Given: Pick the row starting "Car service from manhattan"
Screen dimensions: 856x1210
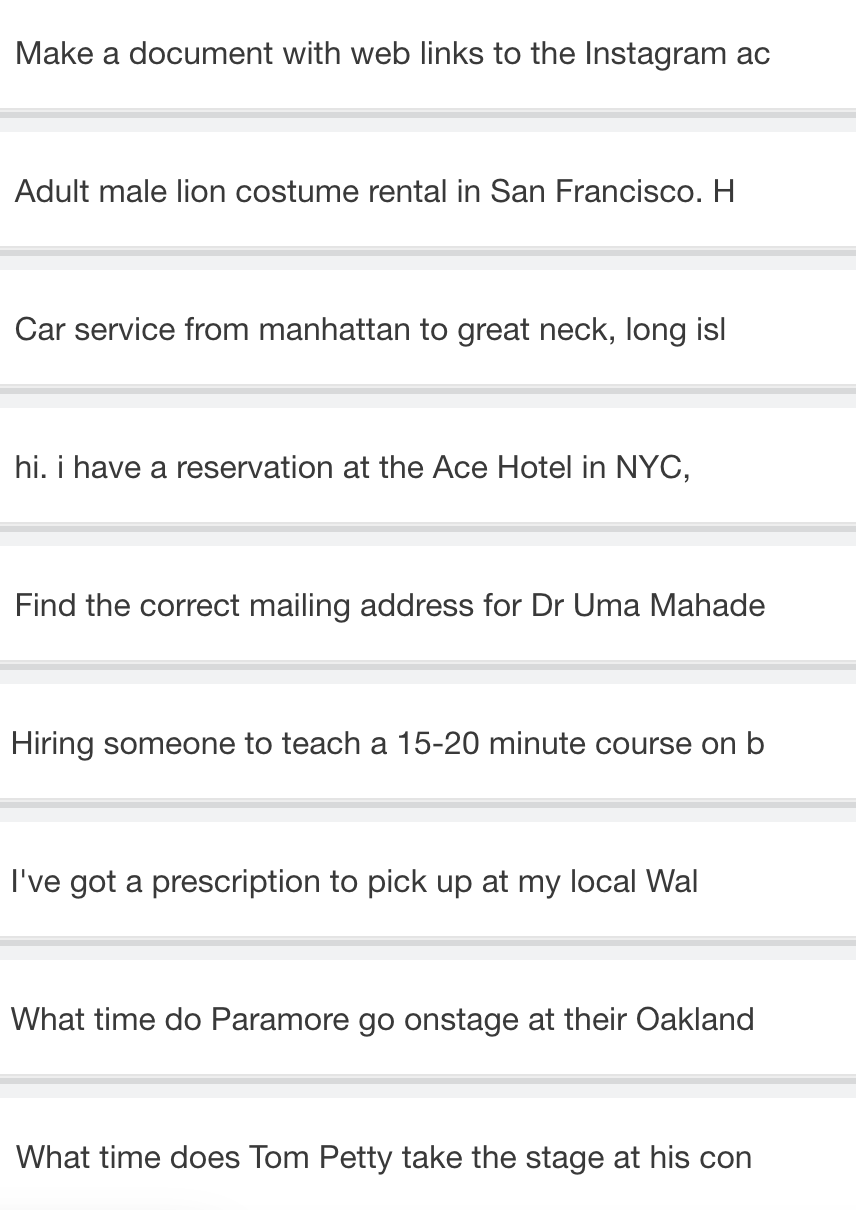Looking at the screenshot, I should click(370, 329).
